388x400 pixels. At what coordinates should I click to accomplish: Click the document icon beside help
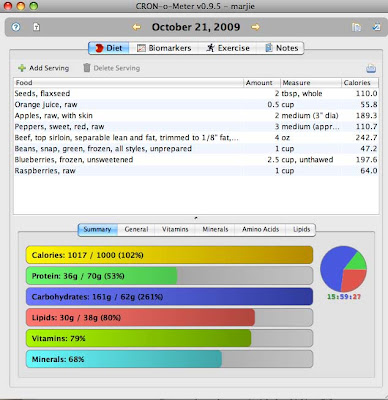pos(36,27)
